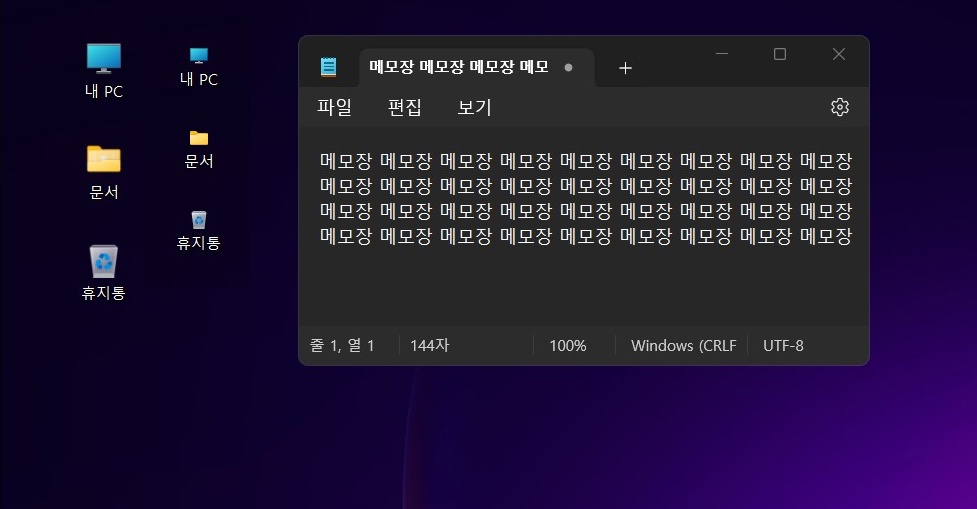Add a new tab with the plus button

(x=625, y=68)
